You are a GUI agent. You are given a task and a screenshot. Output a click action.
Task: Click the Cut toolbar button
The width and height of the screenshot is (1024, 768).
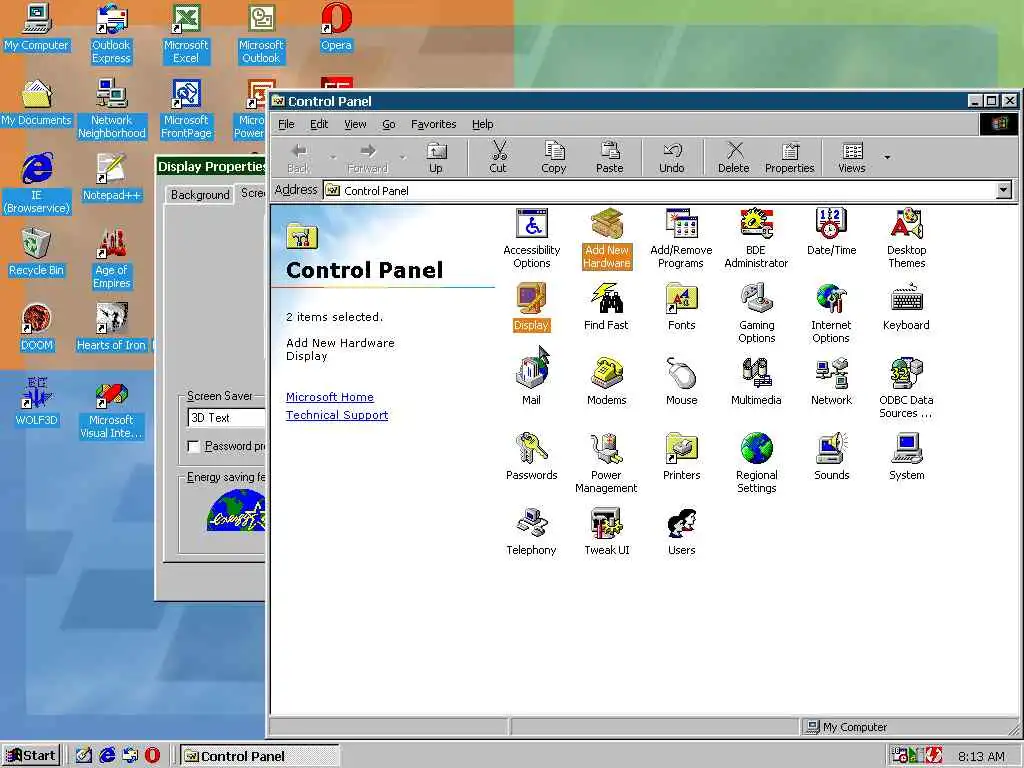coord(498,158)
